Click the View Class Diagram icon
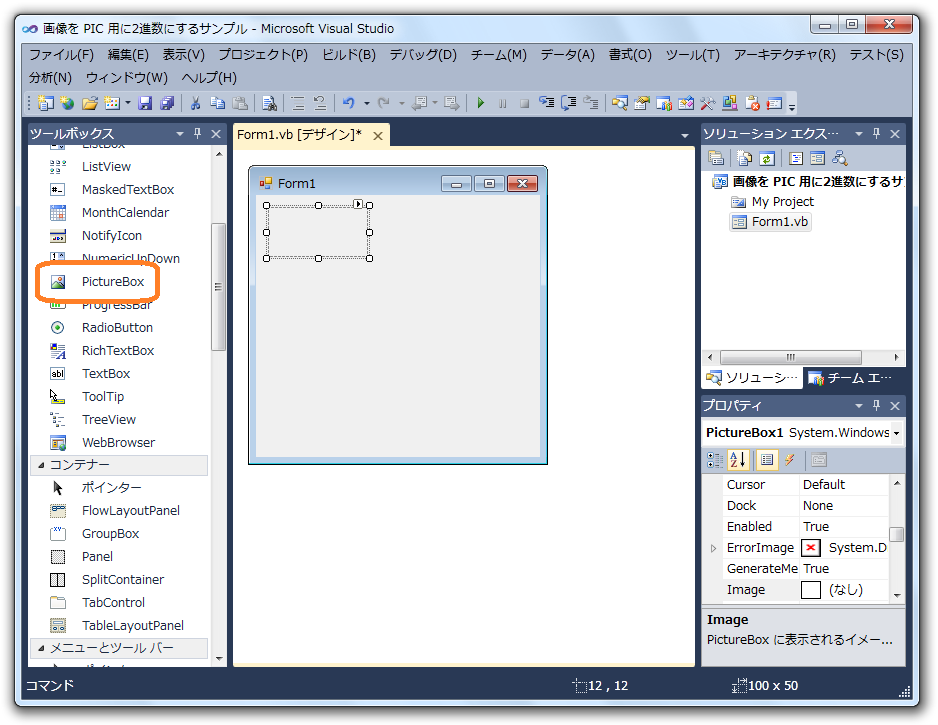938x725 pixels. [x=840, y=158]
